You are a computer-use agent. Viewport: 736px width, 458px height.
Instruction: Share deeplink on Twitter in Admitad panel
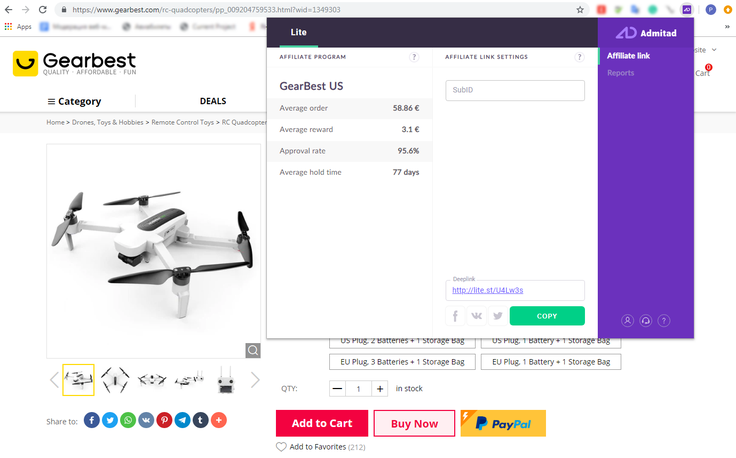498,316
